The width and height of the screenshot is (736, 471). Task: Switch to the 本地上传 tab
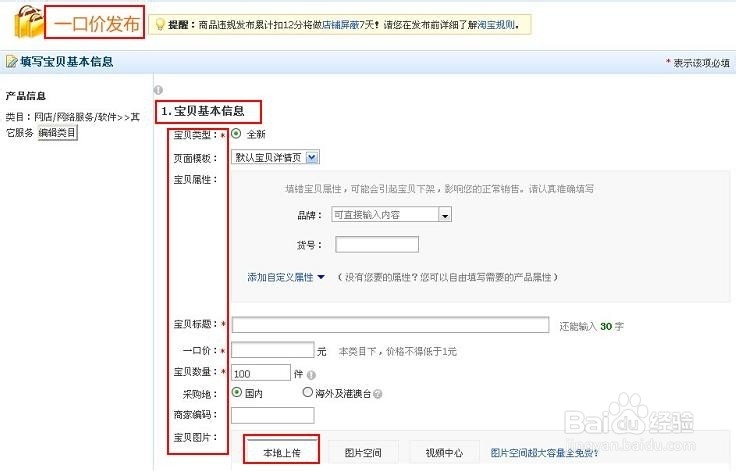click(x=282, y=453)
